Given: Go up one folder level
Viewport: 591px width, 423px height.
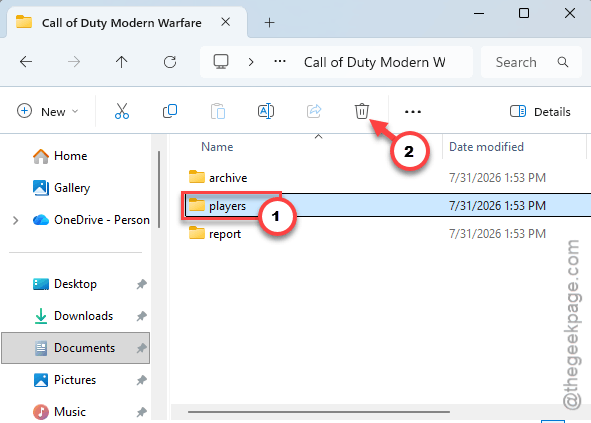Looking at the screenshot, I should (121, 61).
